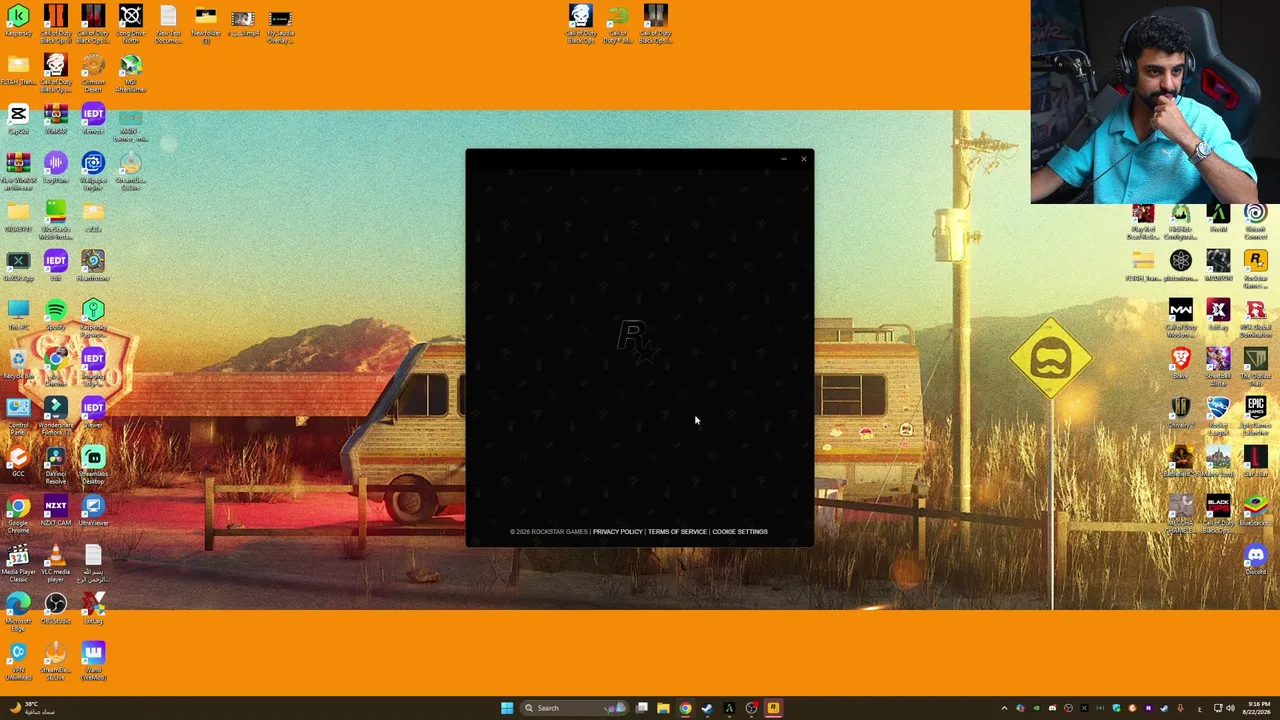Launch CapCut desktop shortcut
This screenshot has width=1280, height=720.
coord(18,119)
